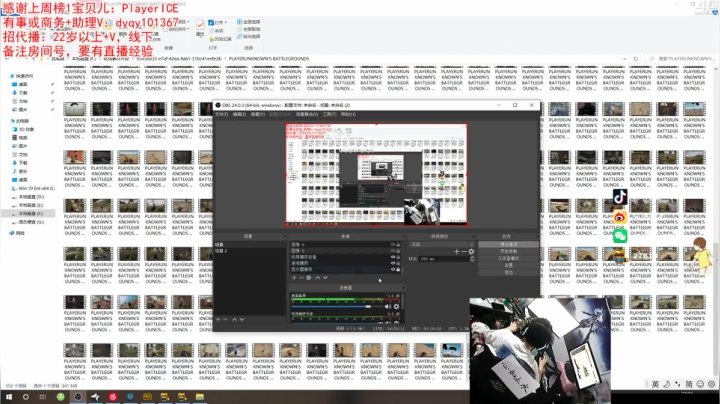Image resolution: width=720 pixels, height=404 pixels.
Task: Open transition properties gear icon
Action: click(471, 252)
